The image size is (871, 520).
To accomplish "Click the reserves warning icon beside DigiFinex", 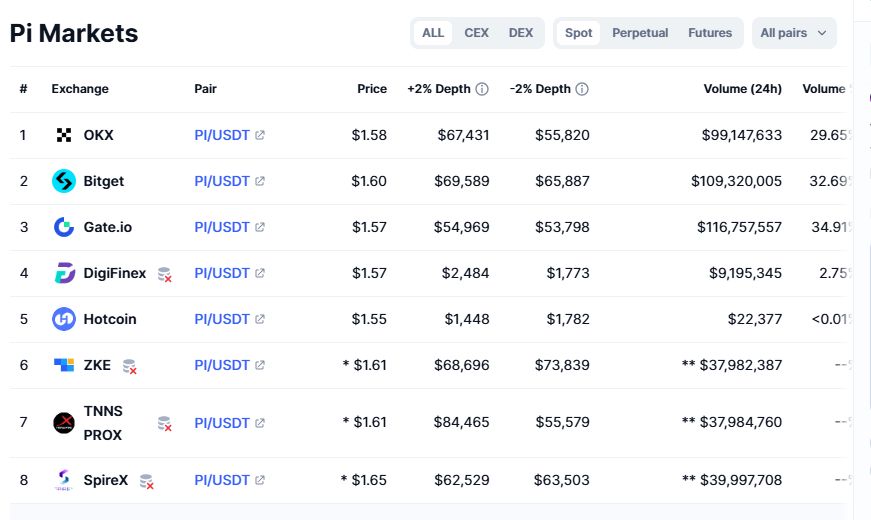I will coord(164,274).
